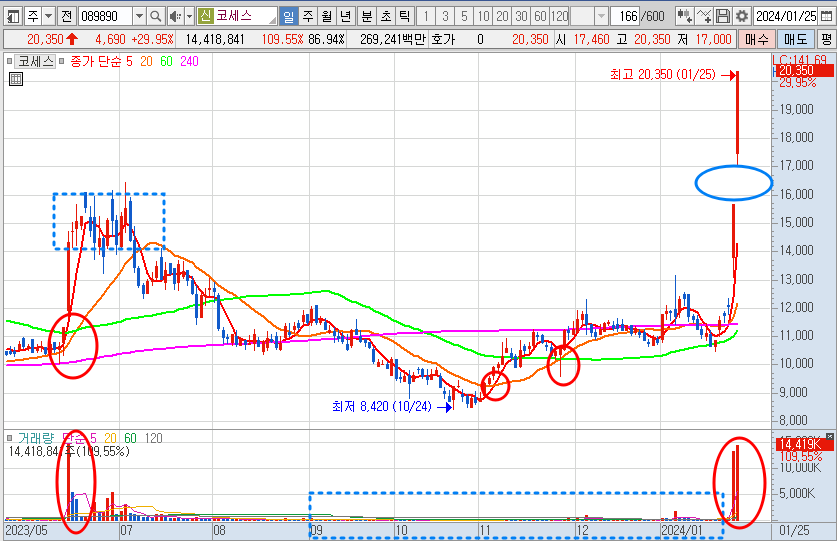
Task: Open the custom interval combo box
Action: pos(589,17)
